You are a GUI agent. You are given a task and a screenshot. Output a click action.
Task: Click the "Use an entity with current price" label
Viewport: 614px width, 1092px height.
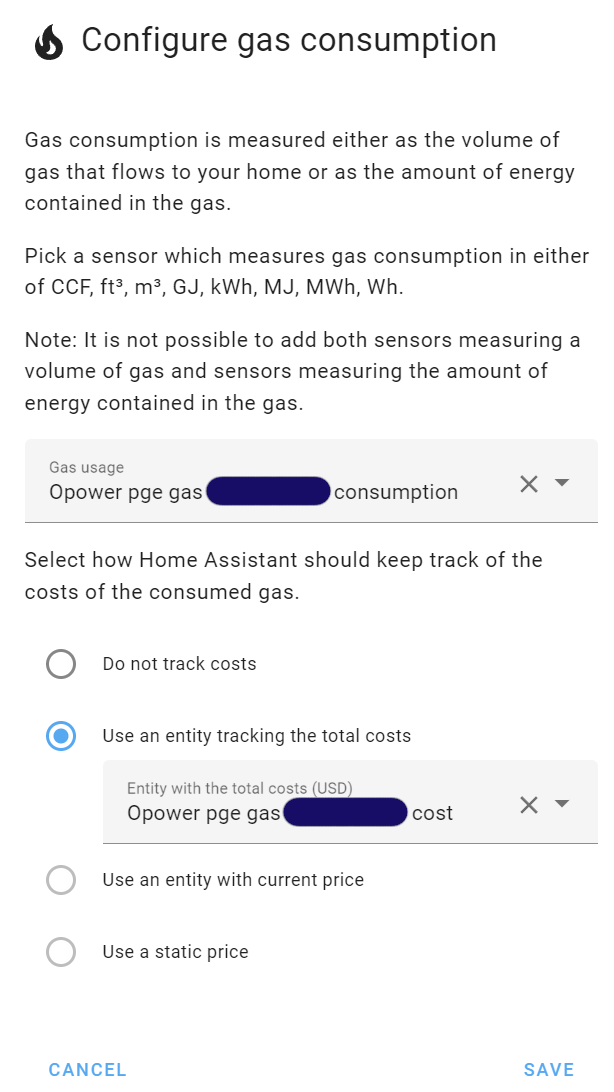pyautogui.click(x=232, y=880)
